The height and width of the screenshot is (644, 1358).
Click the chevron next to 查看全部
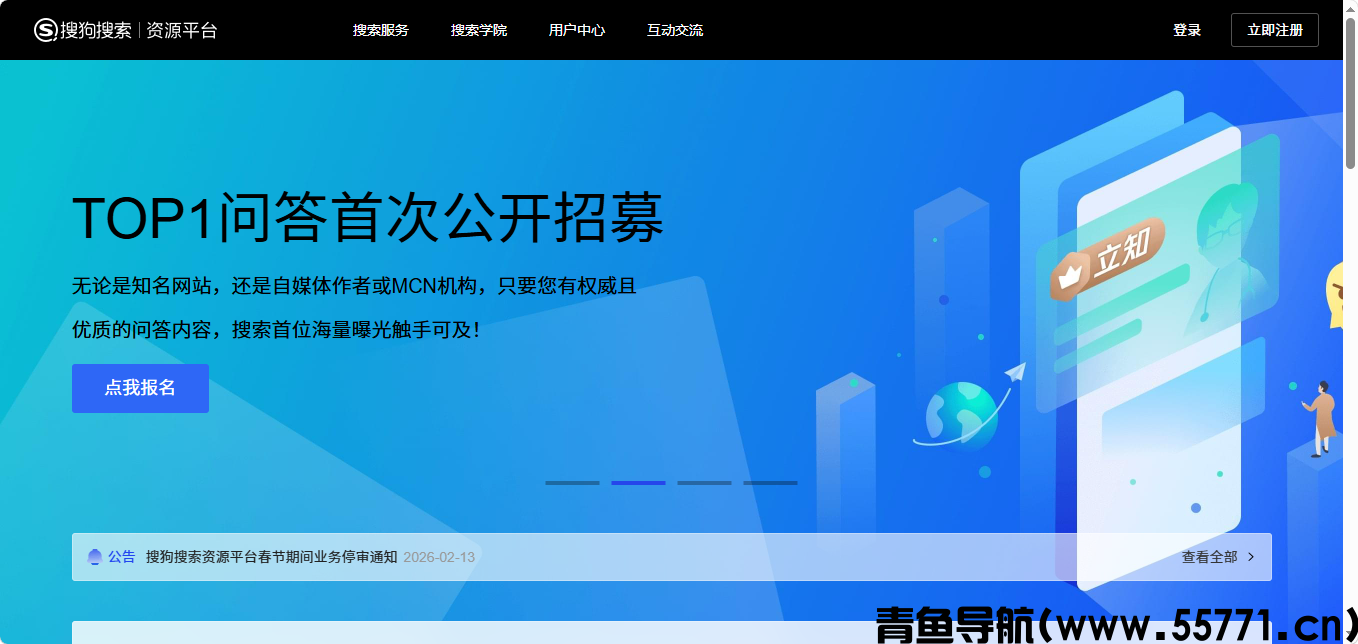1251,557
